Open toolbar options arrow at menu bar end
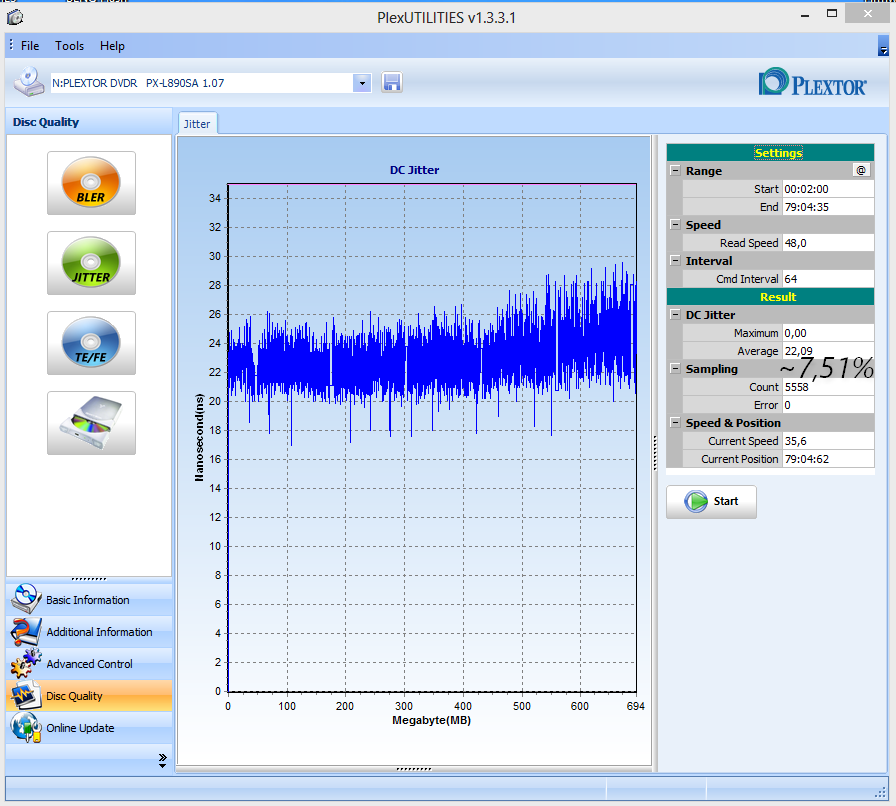This screenshot has height=806, width=896. coord(883,47)
